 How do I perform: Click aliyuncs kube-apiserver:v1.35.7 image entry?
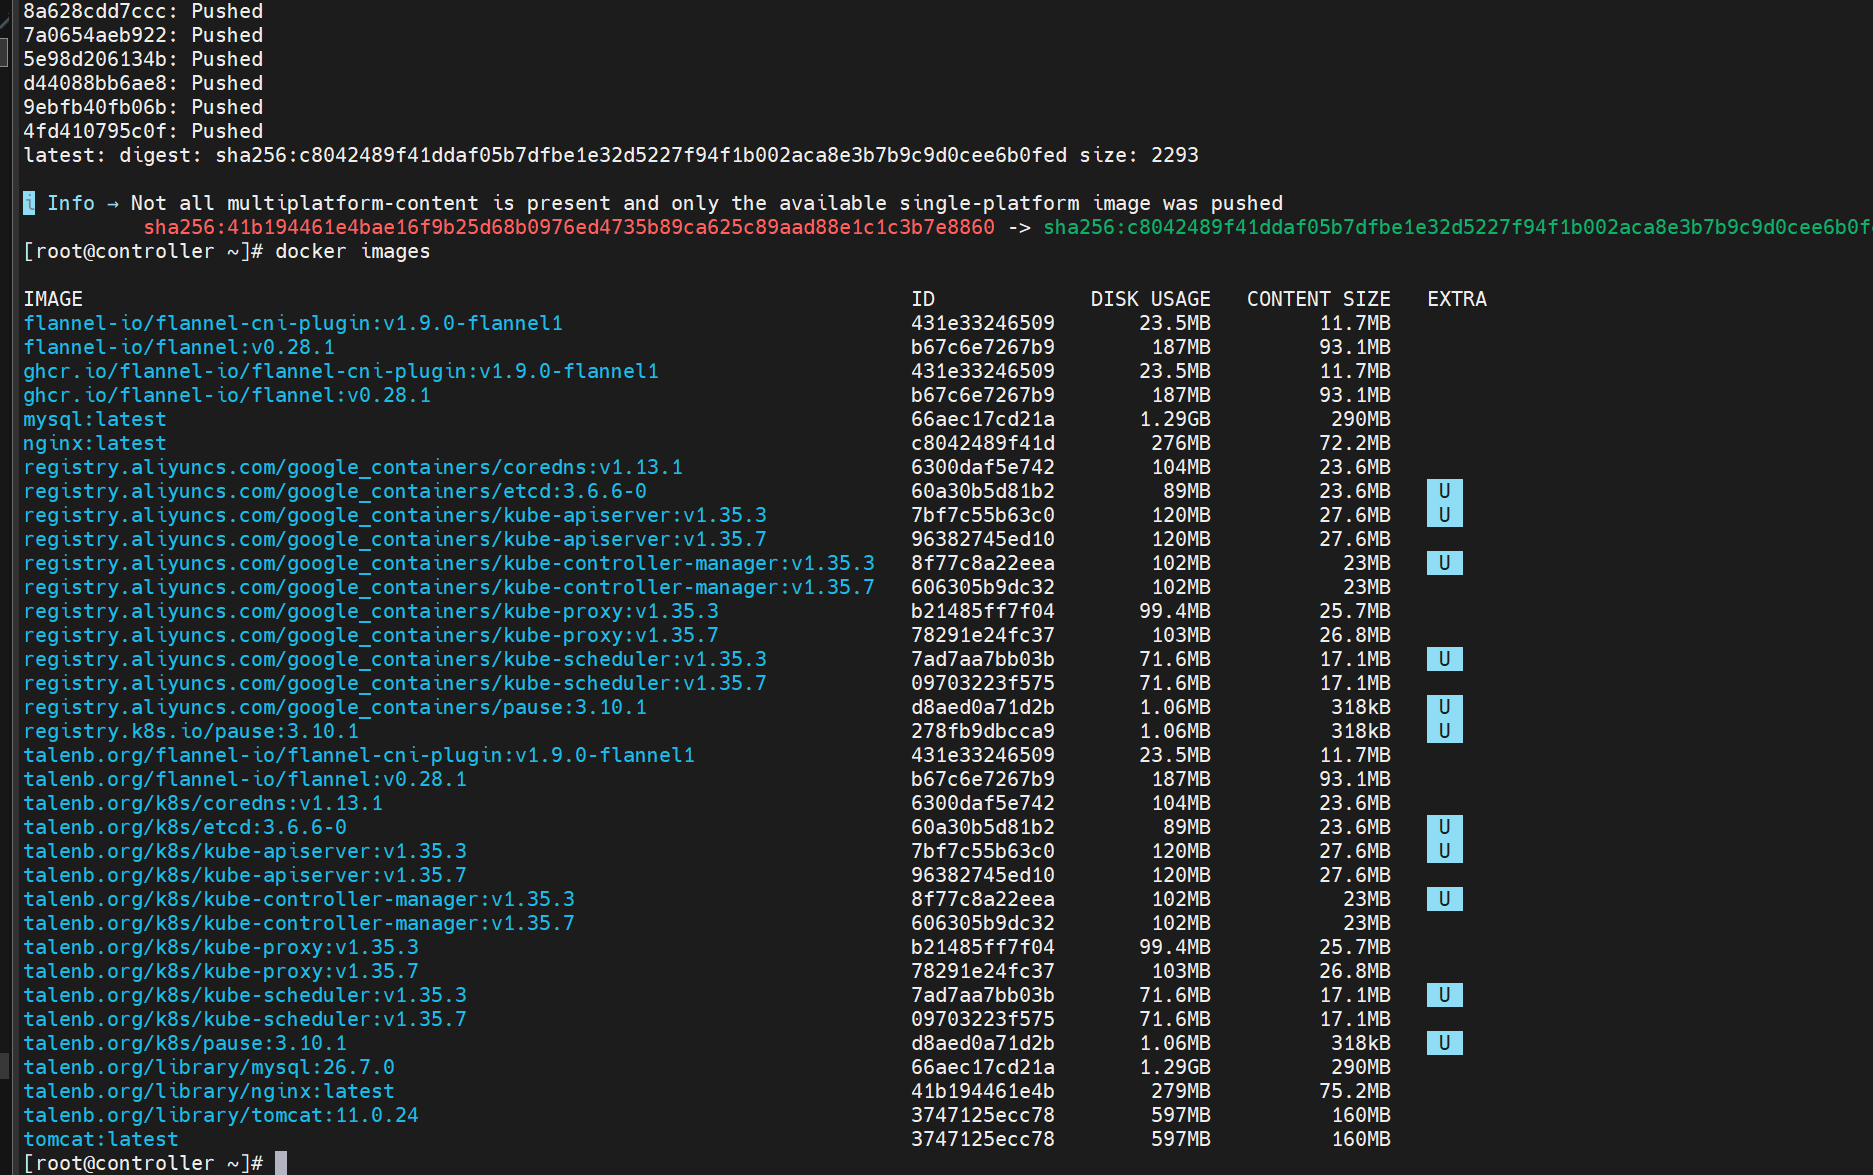pyautogui.click(x=395, y=539)
